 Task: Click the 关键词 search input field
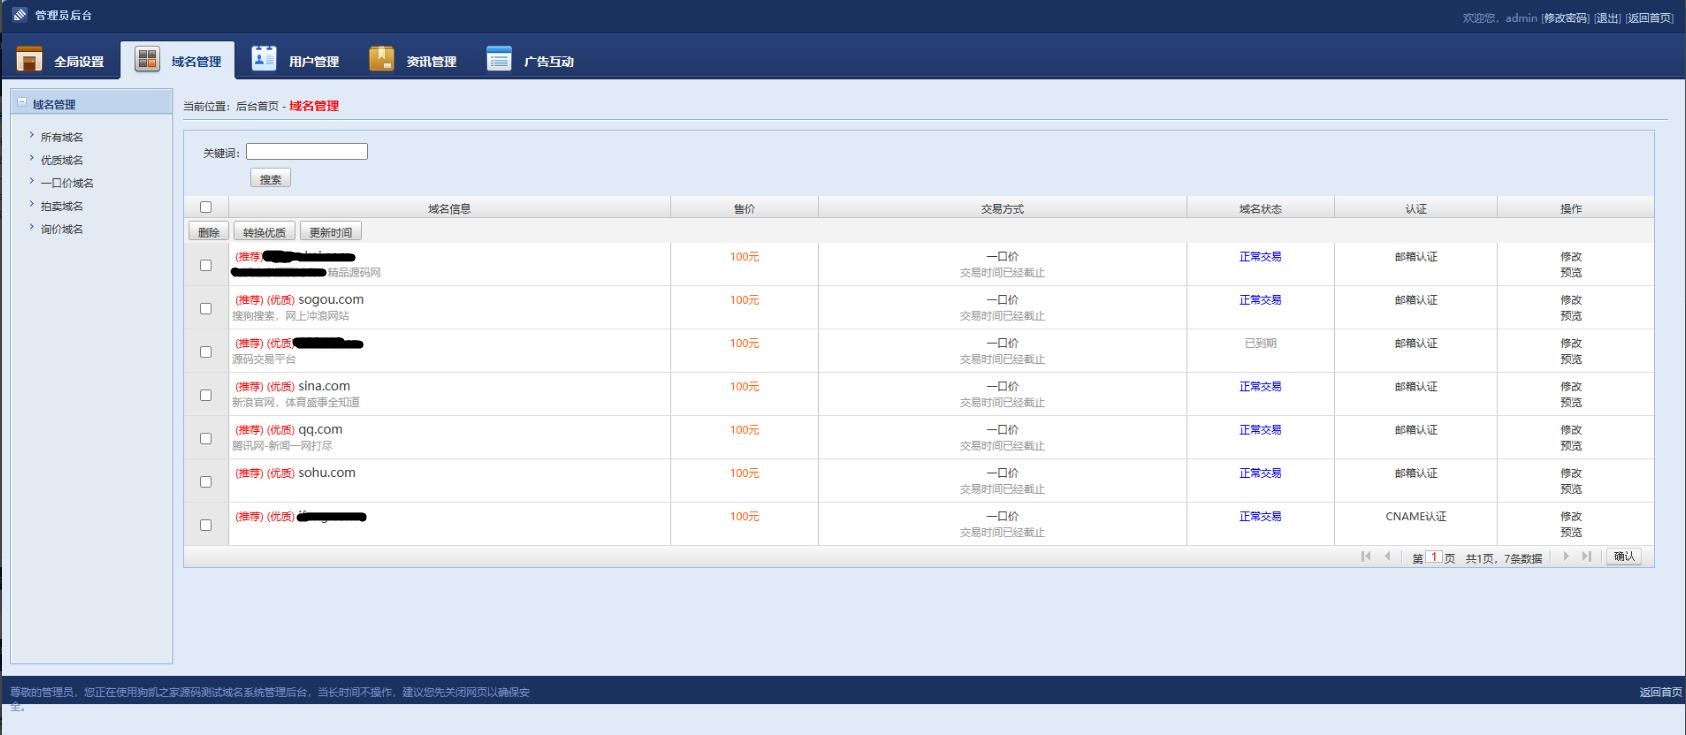coord(307,152)
